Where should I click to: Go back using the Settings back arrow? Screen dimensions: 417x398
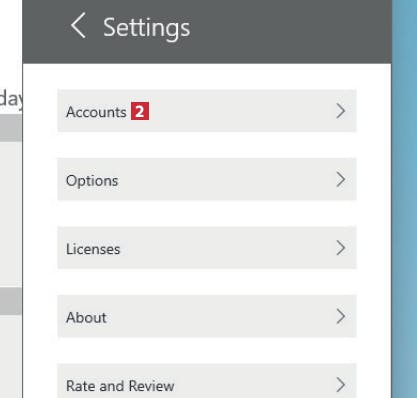[x=78, y=26]
